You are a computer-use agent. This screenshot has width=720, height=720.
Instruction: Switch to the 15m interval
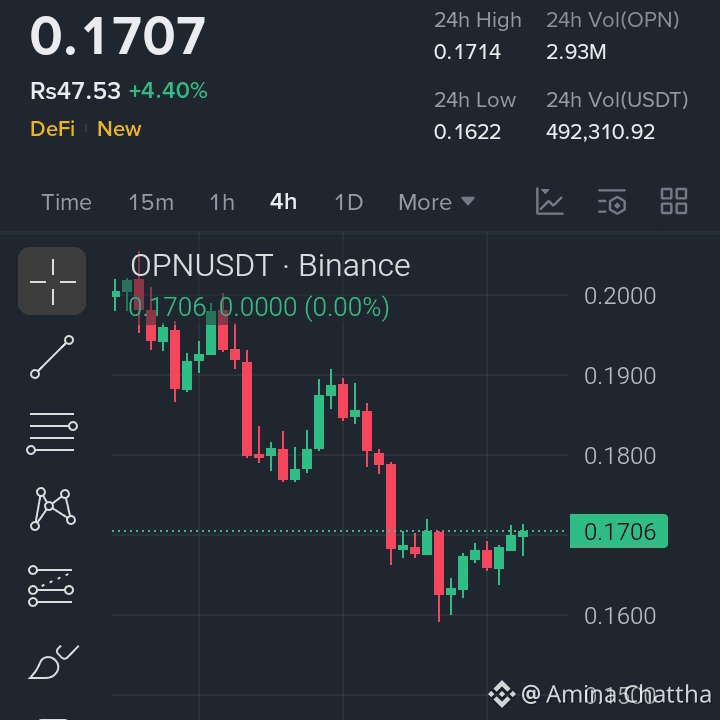(x=151, y=202)
